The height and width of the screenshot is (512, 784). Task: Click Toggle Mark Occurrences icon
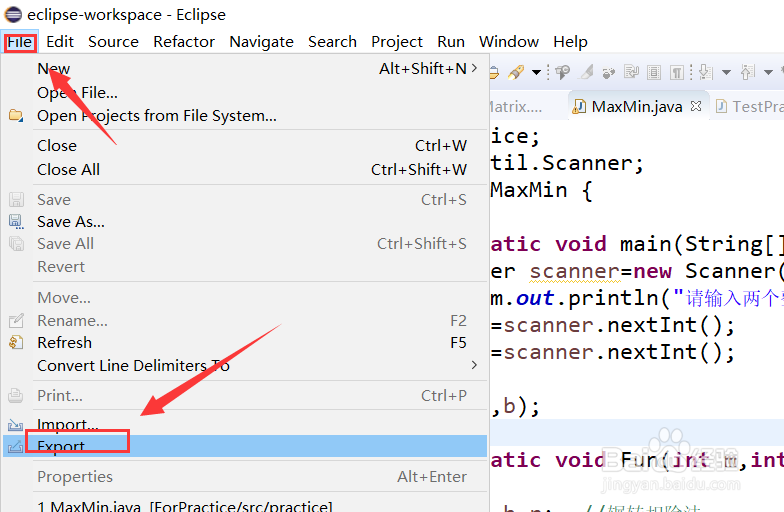(587, 72)
